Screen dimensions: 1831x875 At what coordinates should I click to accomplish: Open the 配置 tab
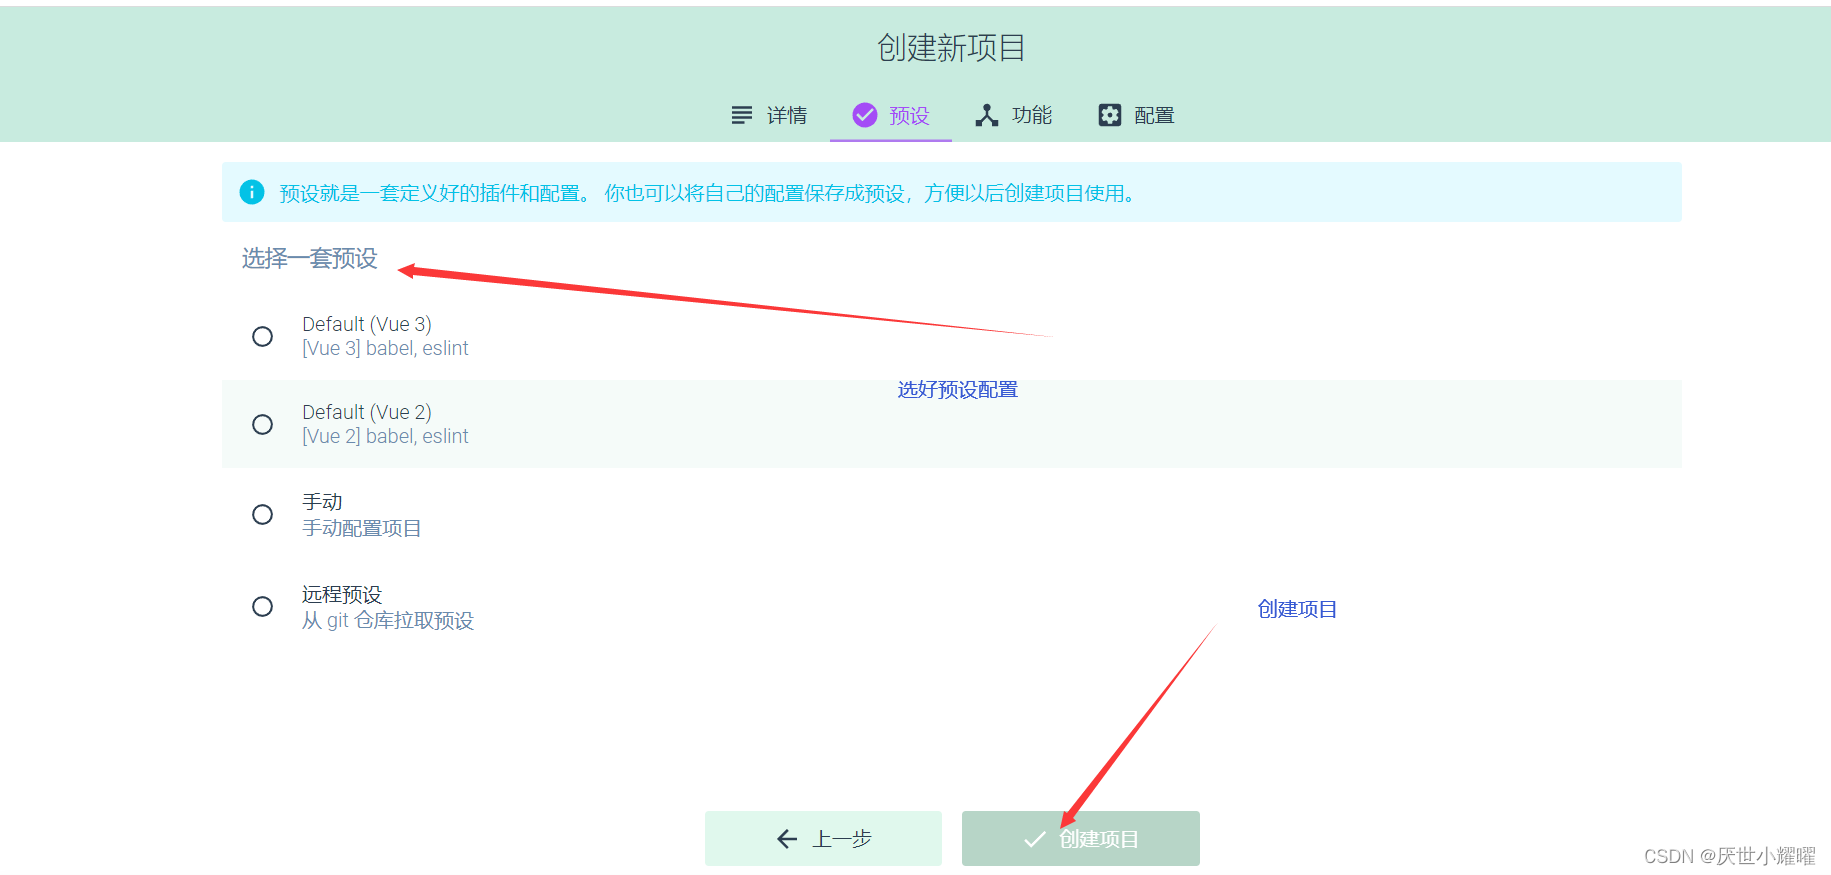(1136, 115)
